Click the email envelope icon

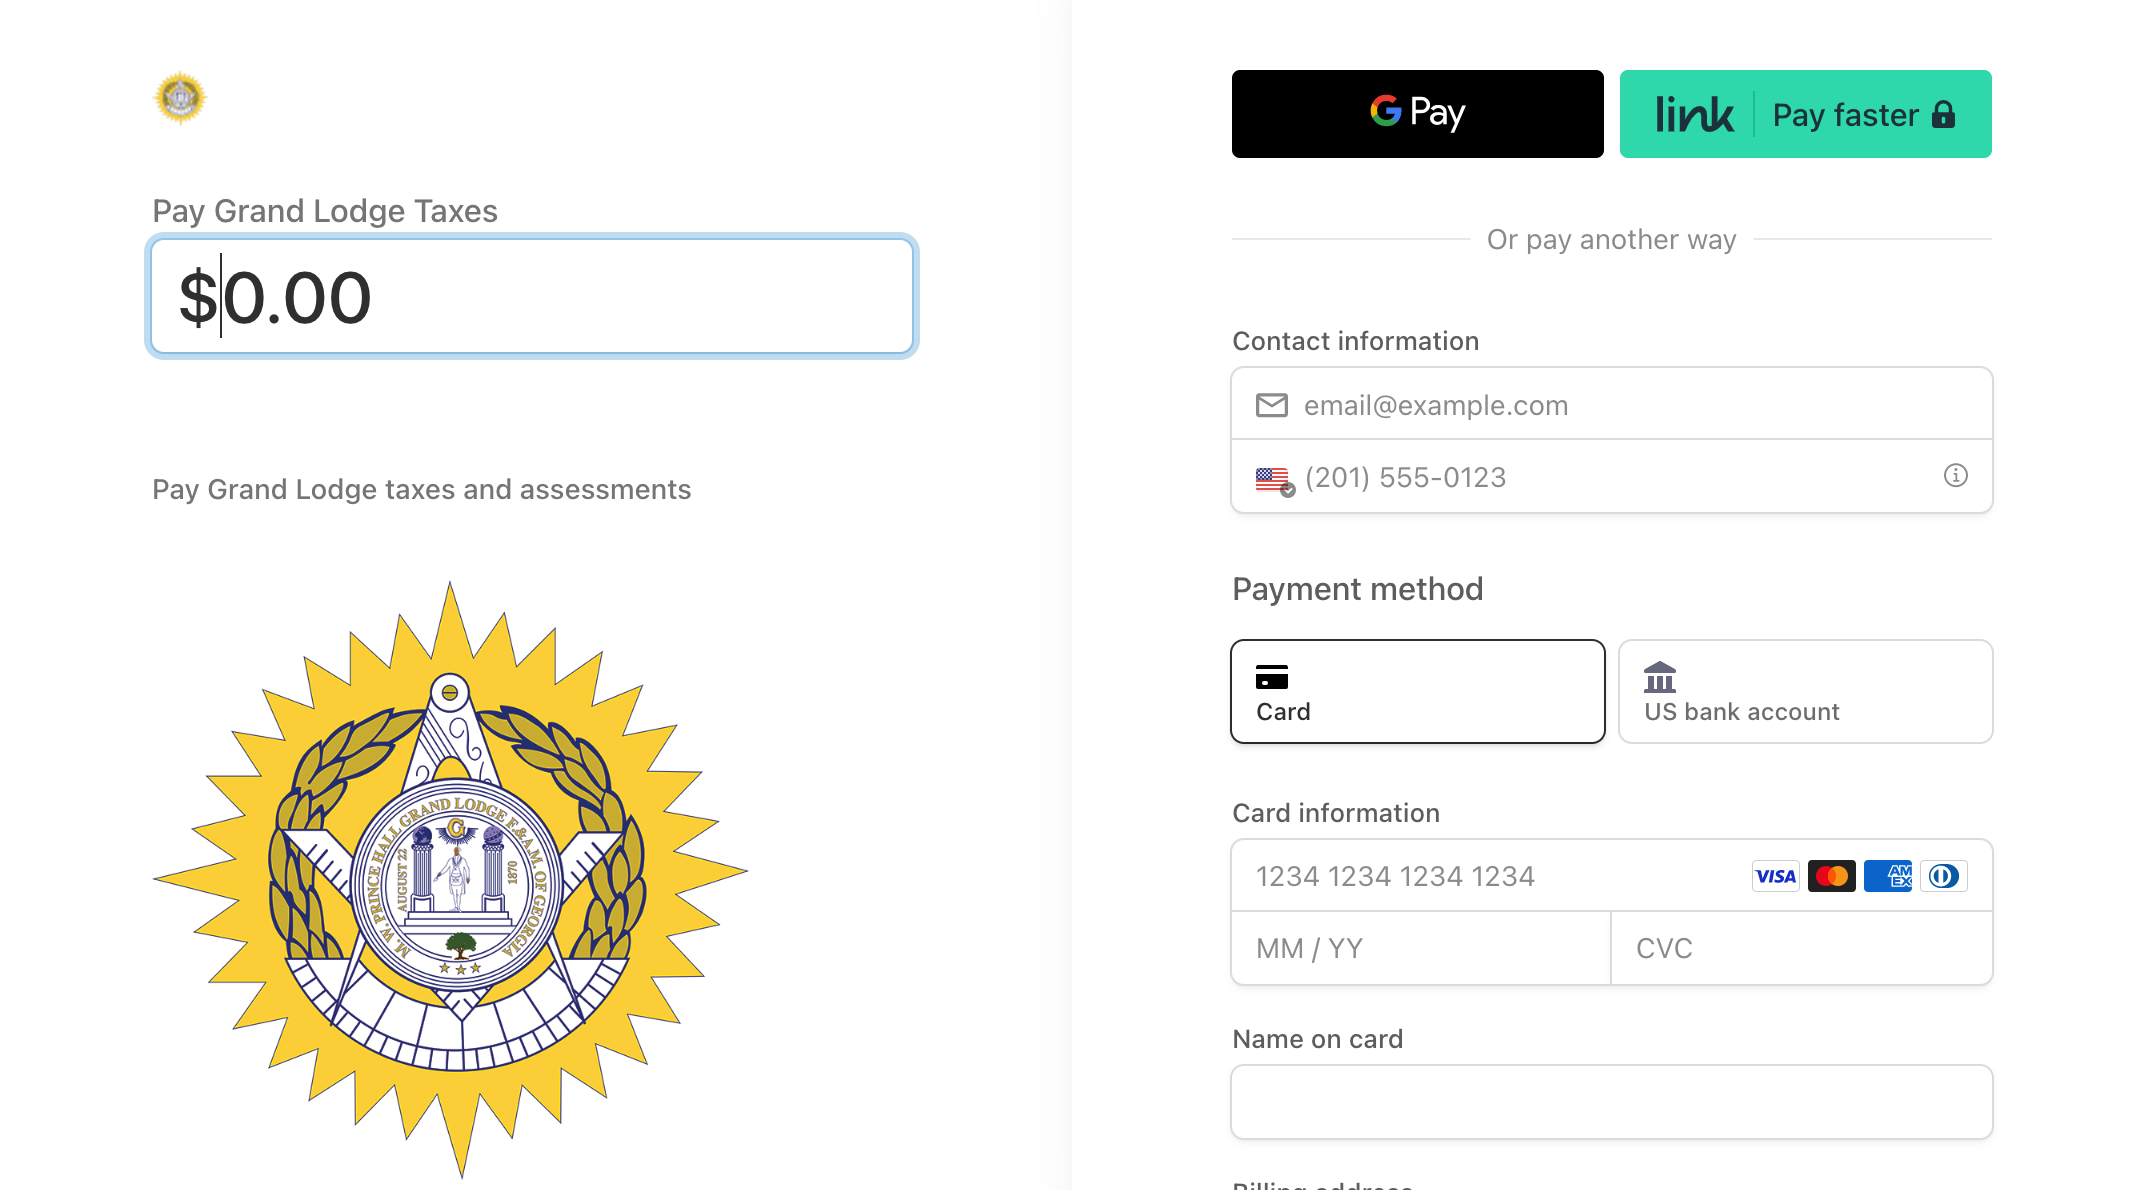tap(1271, 405)
